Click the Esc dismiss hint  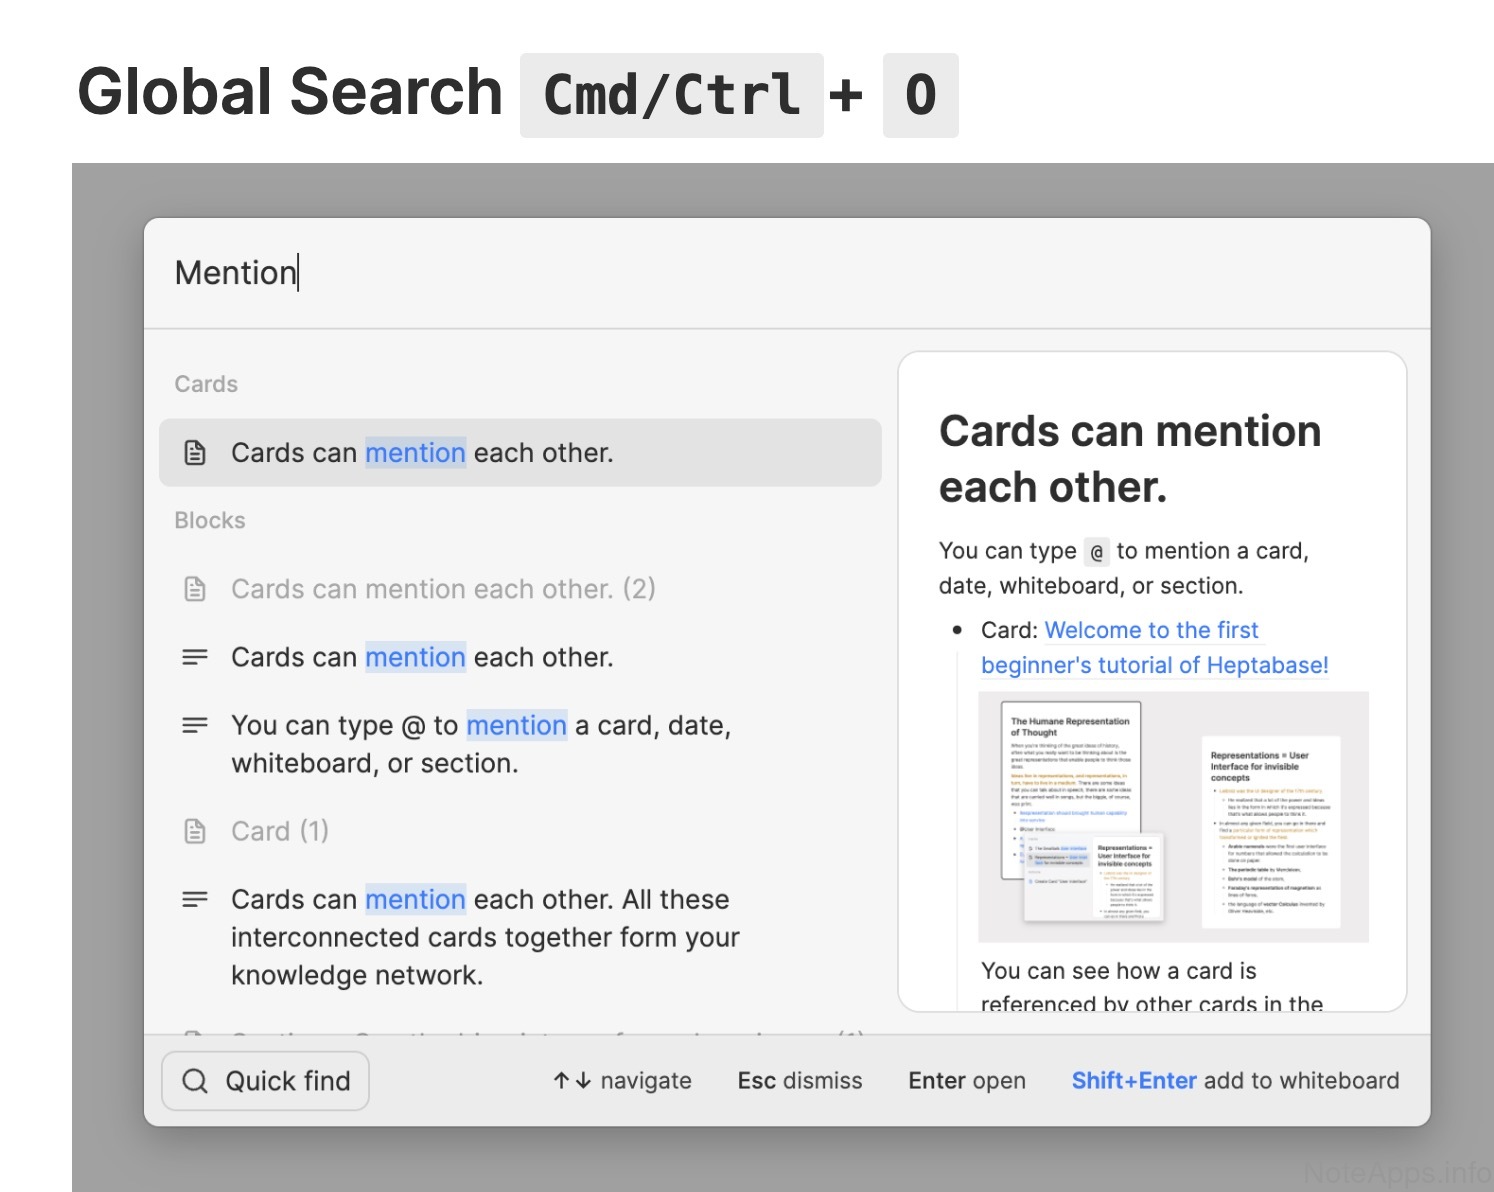(x=800, y=1081)
